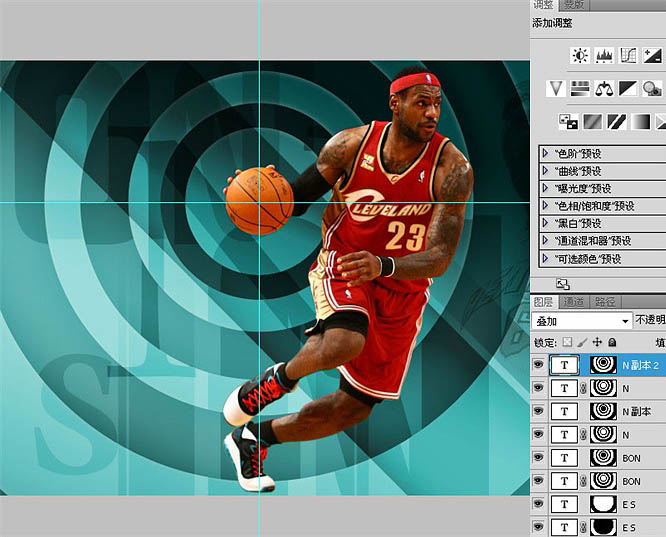Click the mask thumbnail of the linked BON layer
This screenshot has width=666, height=537.
coord(603,481)
